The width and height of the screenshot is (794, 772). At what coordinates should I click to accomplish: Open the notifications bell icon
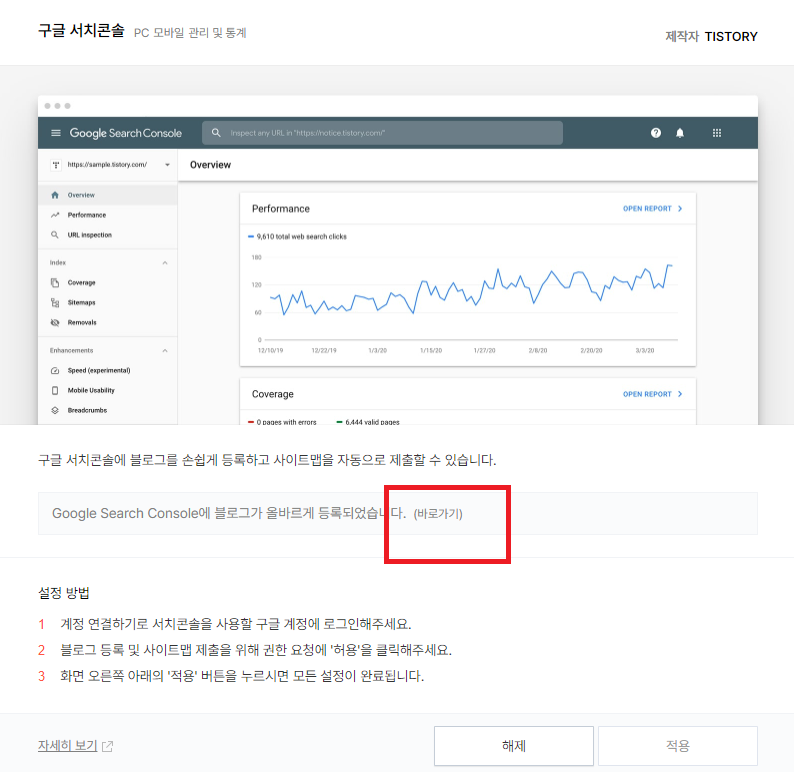(x=680, y=133)
